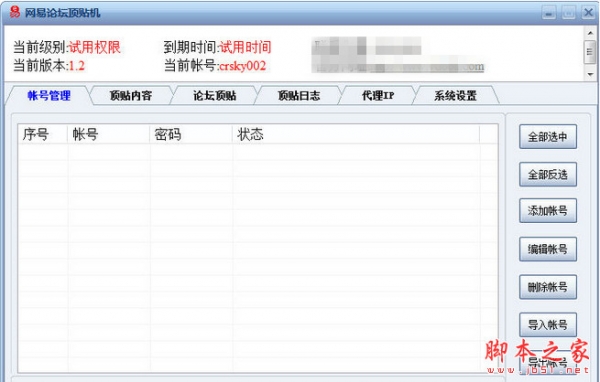Viewport: 600px width, 382px height.
Task: Click the blurred website link ending .com
Action: pyautogui.click(x=398, y=68)
